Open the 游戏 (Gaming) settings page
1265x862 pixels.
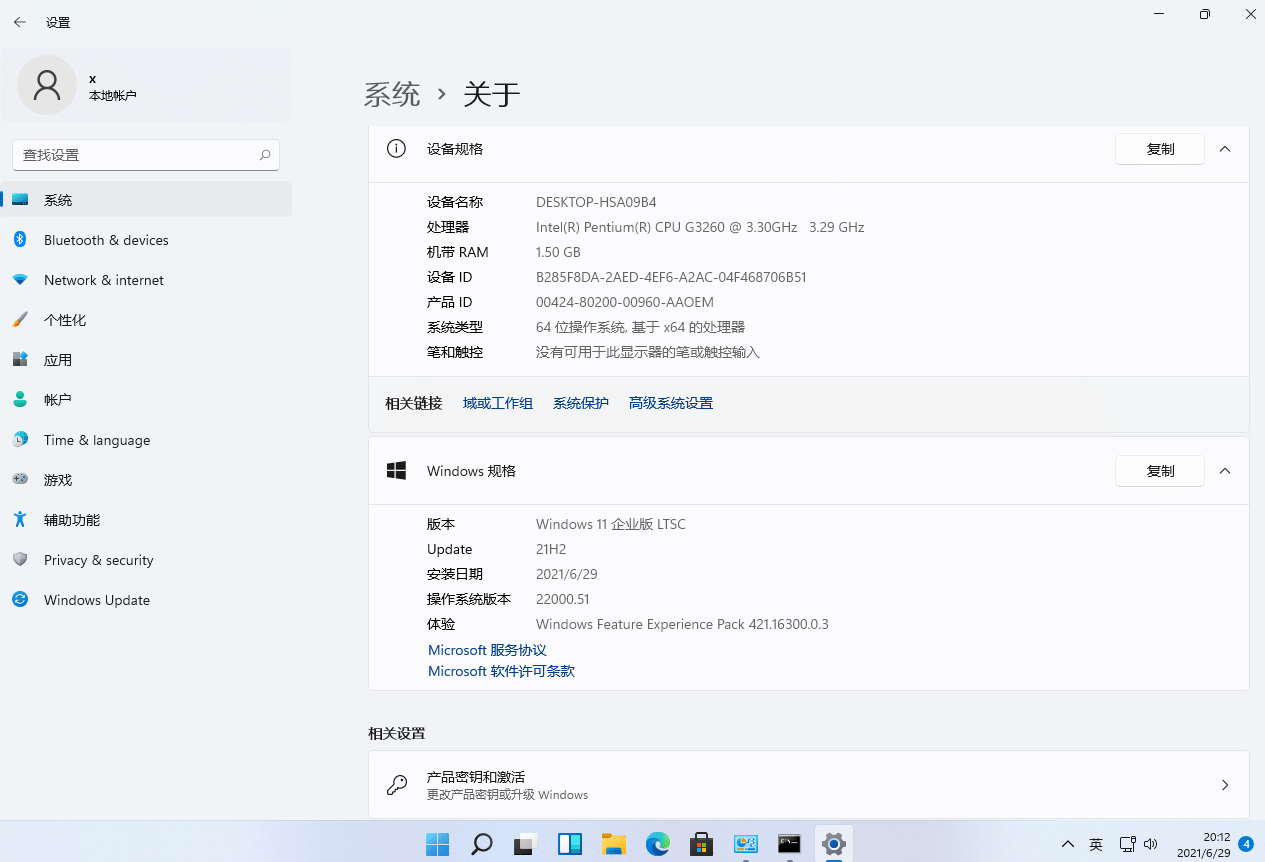click(x=57, y=480)
